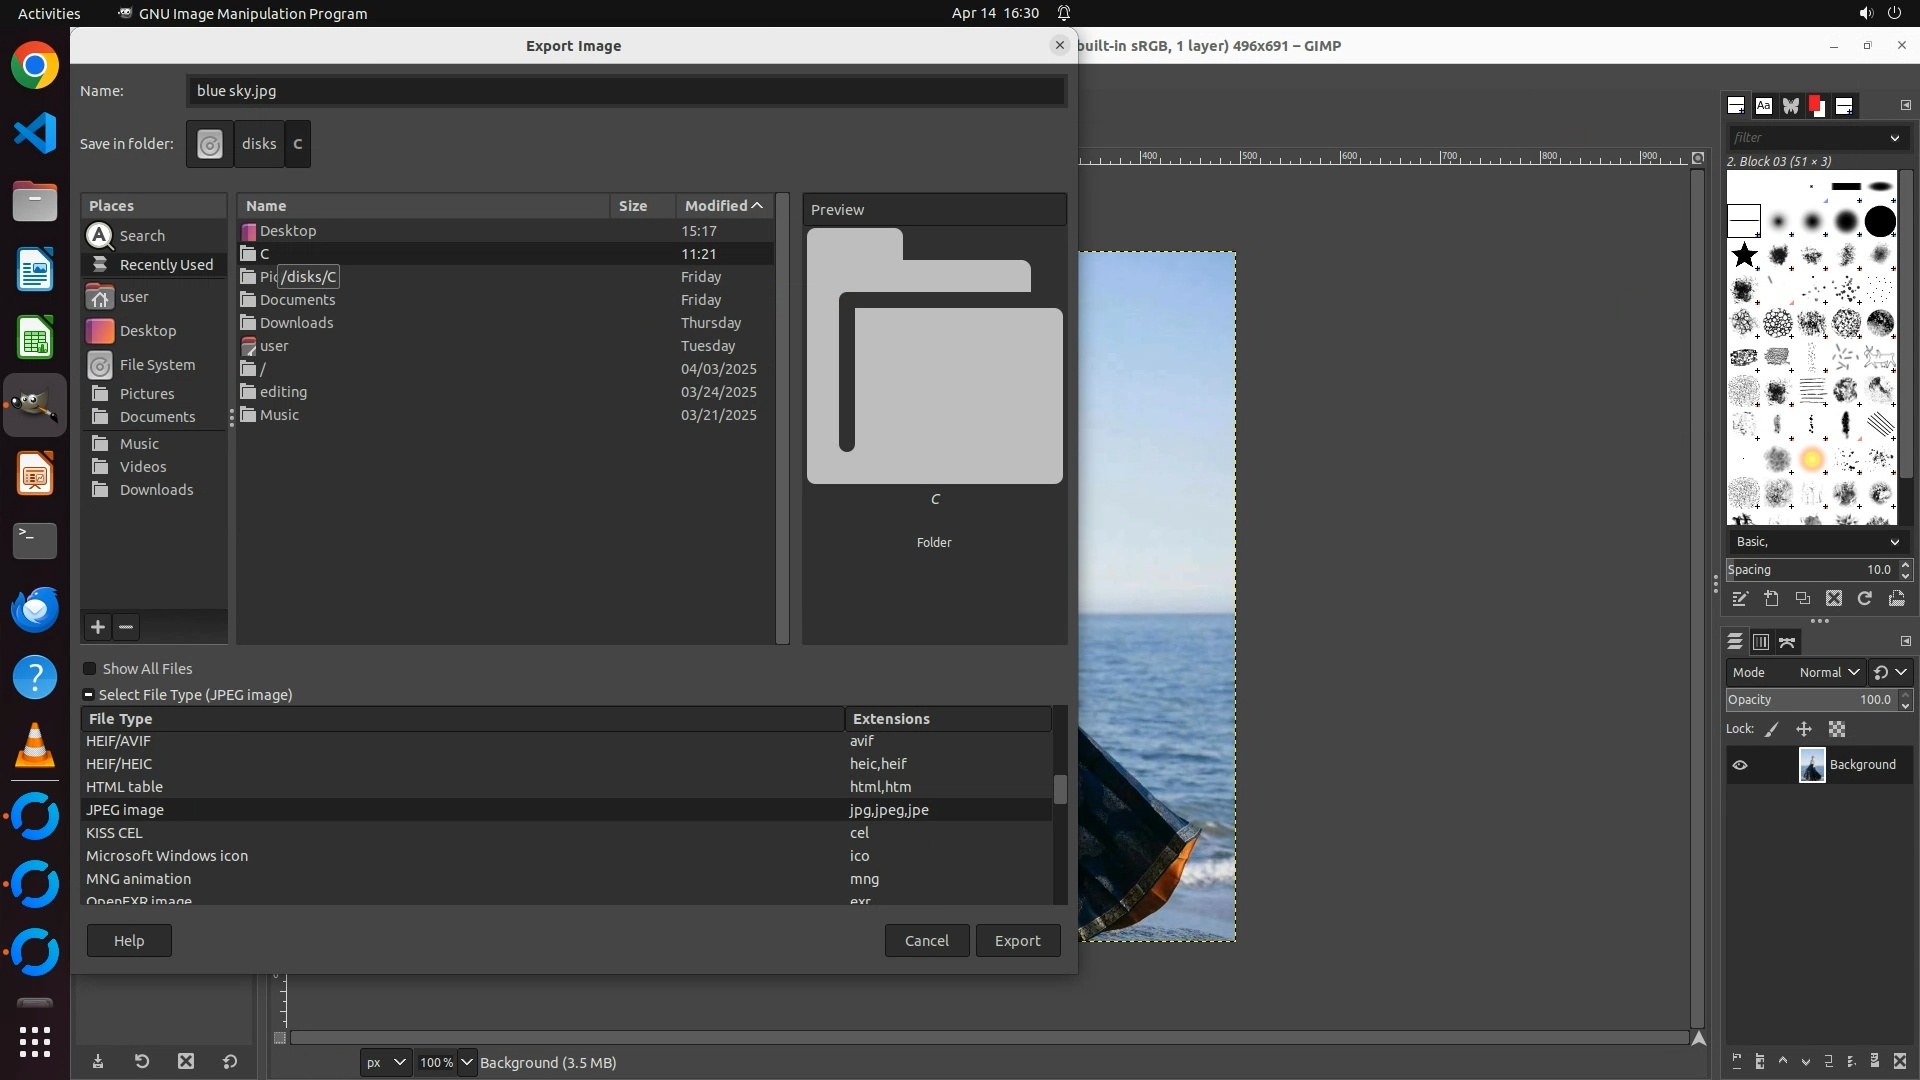
Task: Toggle lock position and size icon
Action: (1804, 730)
